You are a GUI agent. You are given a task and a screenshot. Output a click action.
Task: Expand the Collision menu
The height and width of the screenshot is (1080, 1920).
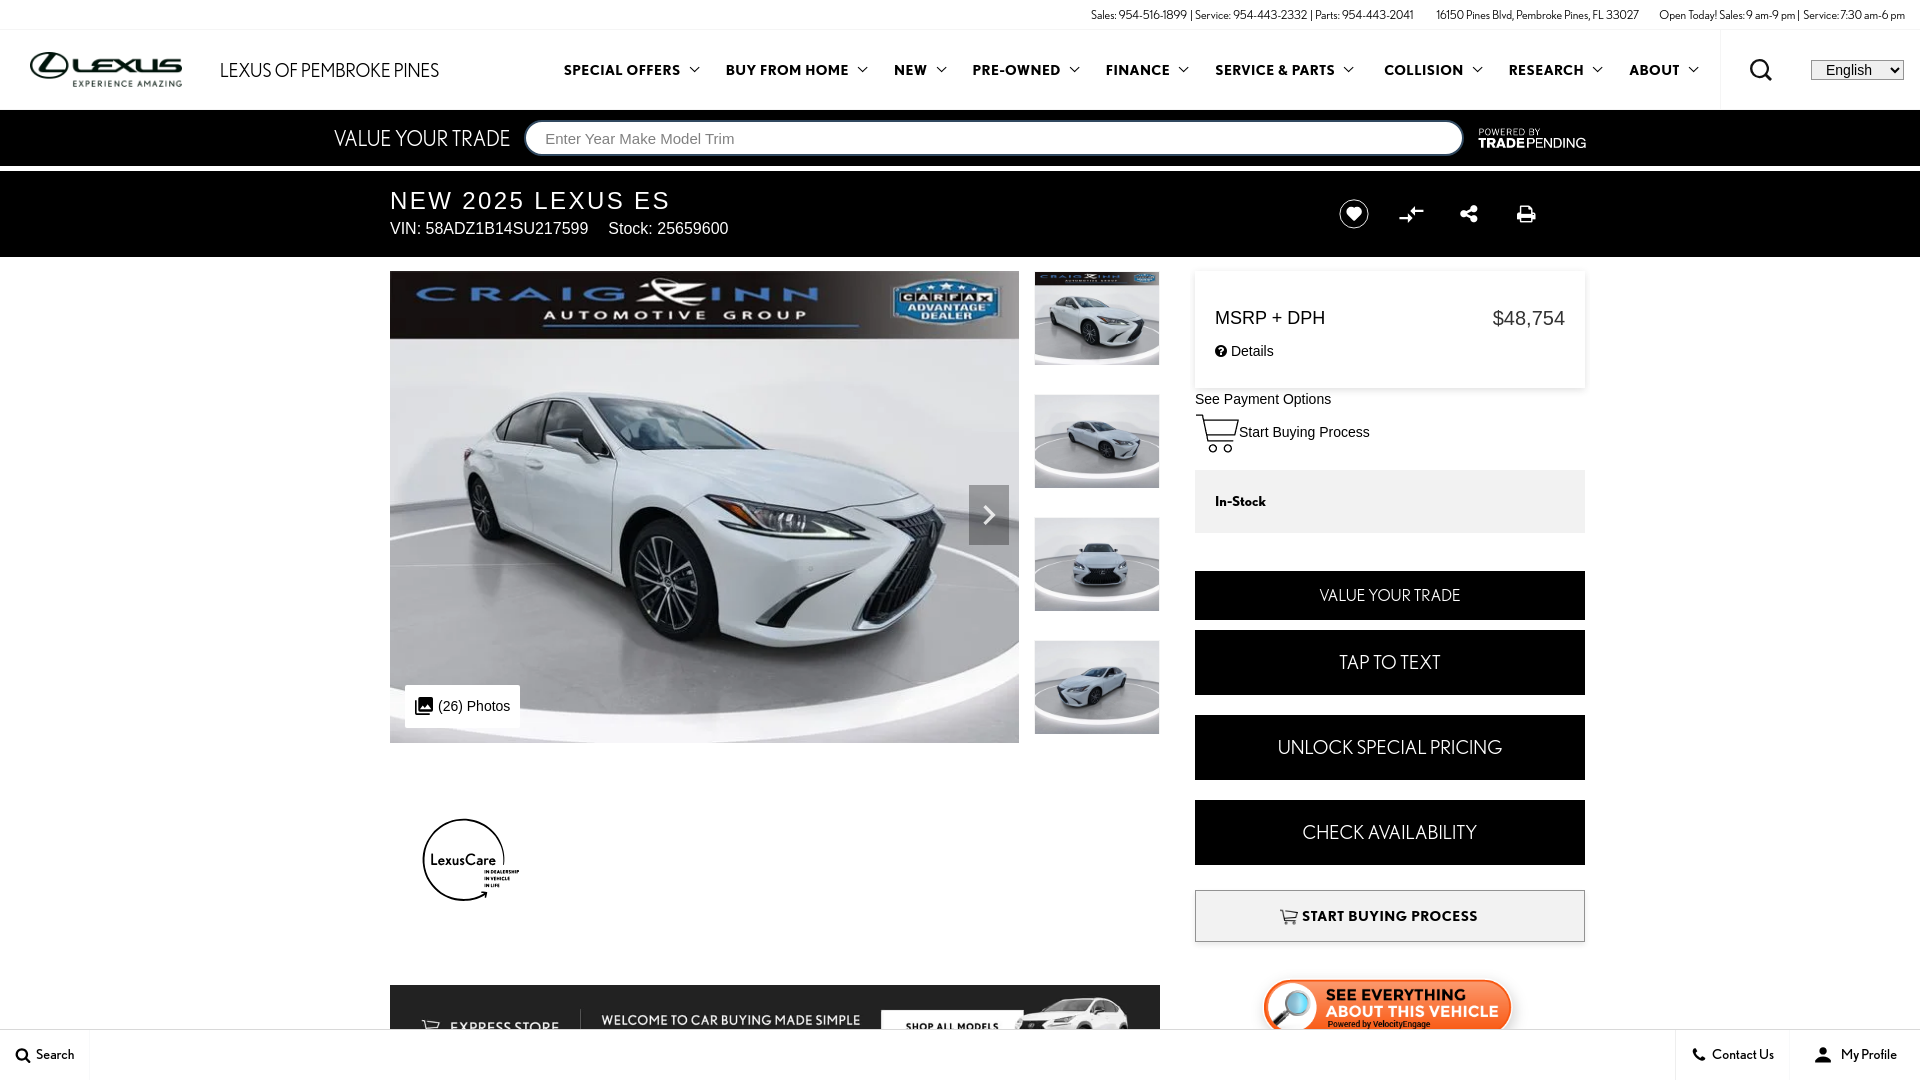coord(1433,70)
